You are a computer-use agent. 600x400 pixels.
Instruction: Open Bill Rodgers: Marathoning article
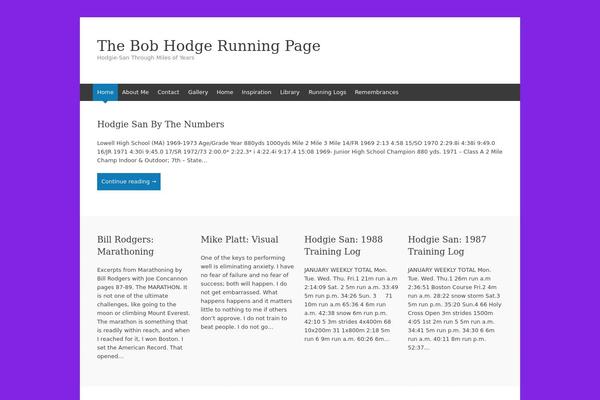click(x=126, y=245)
